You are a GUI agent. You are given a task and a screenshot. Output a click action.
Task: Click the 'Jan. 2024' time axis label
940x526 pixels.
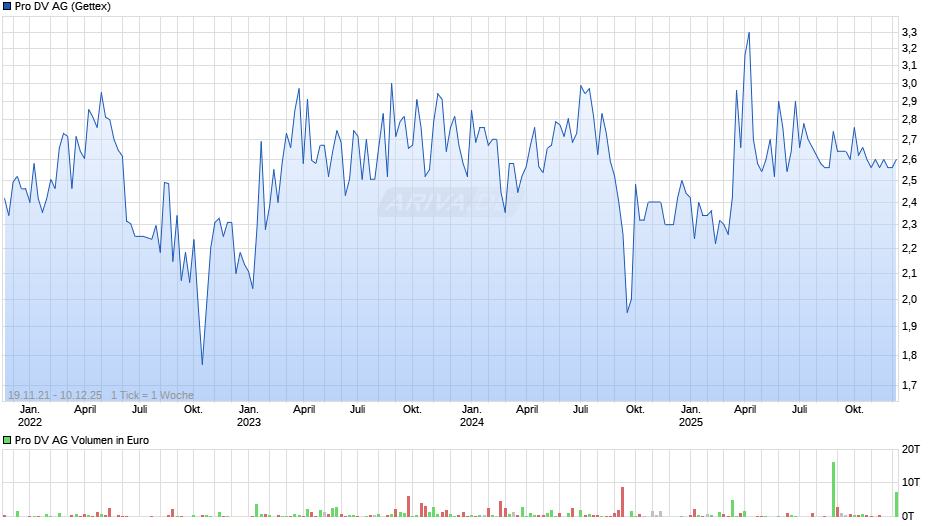472,416
